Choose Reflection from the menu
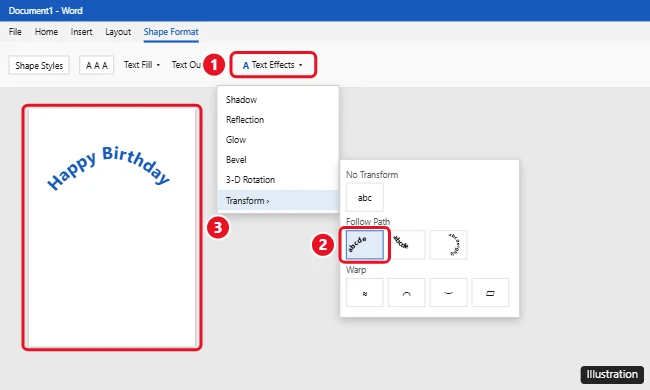Screen dimensions: 650x390 278,120
